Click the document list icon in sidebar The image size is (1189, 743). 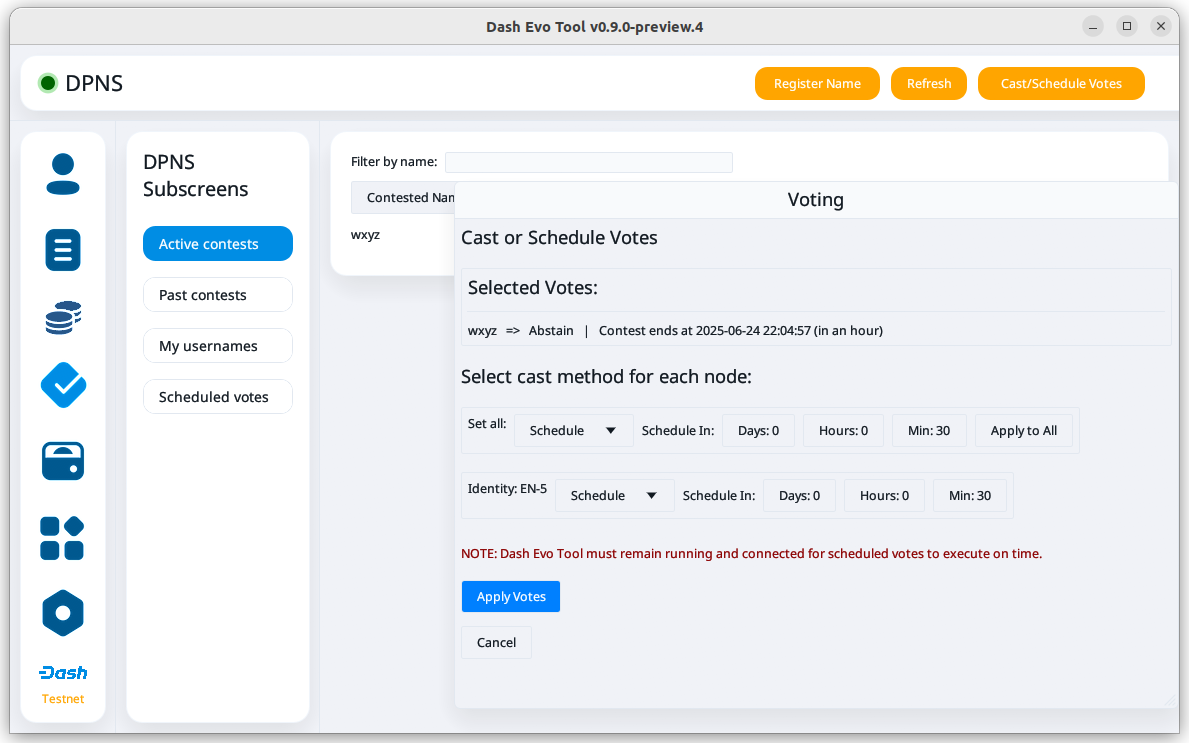click(x=63, y=249)
